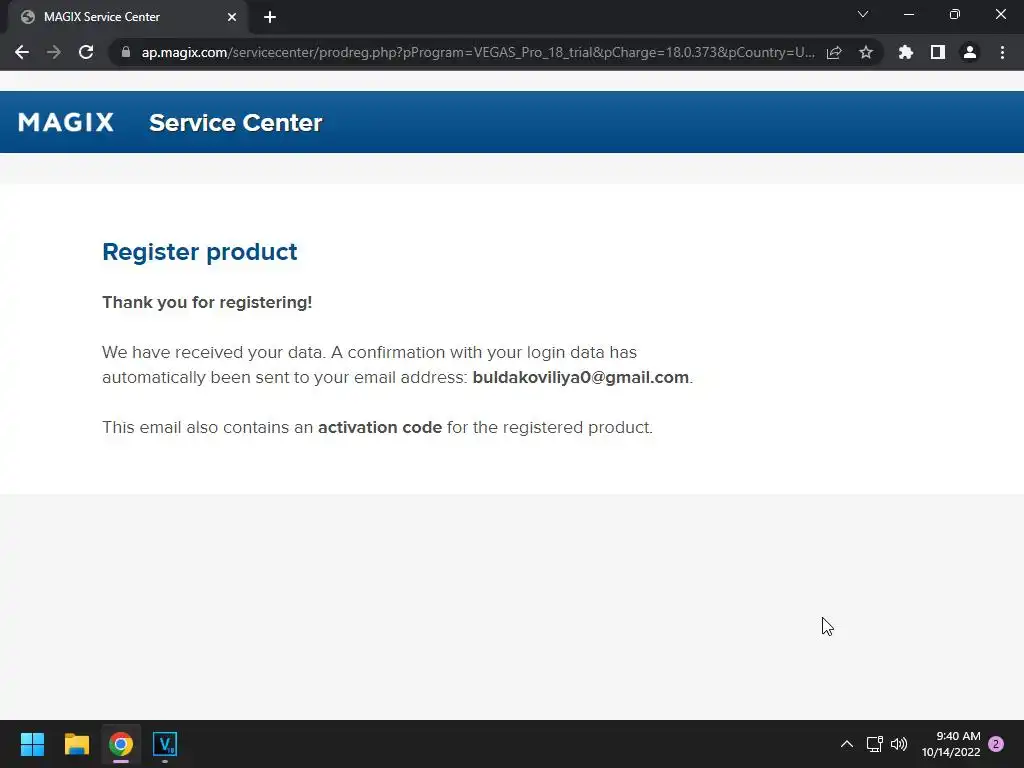The width and height of the screenshot is (1024, 768).
Task: Open the volume tray icon
Action: (x=899, y=744)
